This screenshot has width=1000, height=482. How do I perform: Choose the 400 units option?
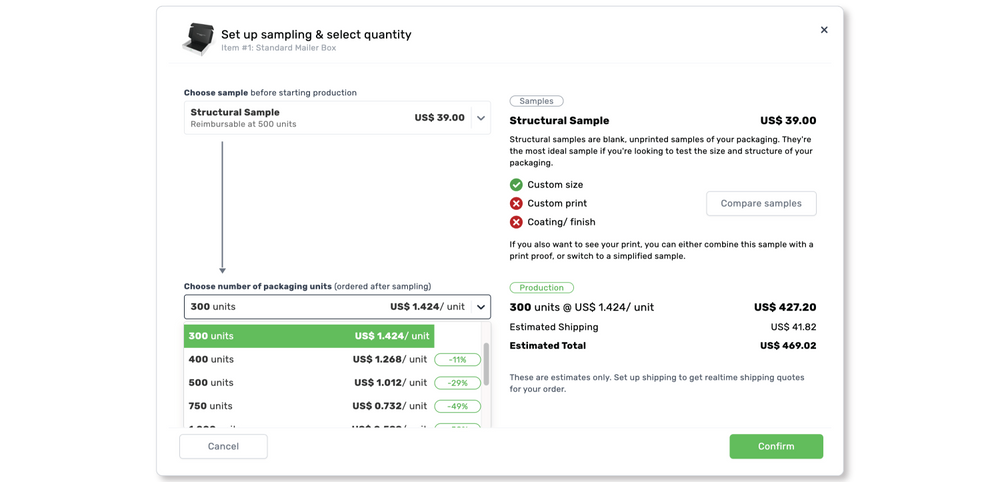click(309, 360)
